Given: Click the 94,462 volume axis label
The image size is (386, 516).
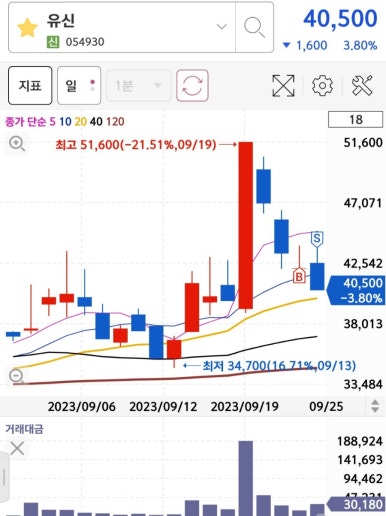Looking at the screenshot, I should 363,479.
